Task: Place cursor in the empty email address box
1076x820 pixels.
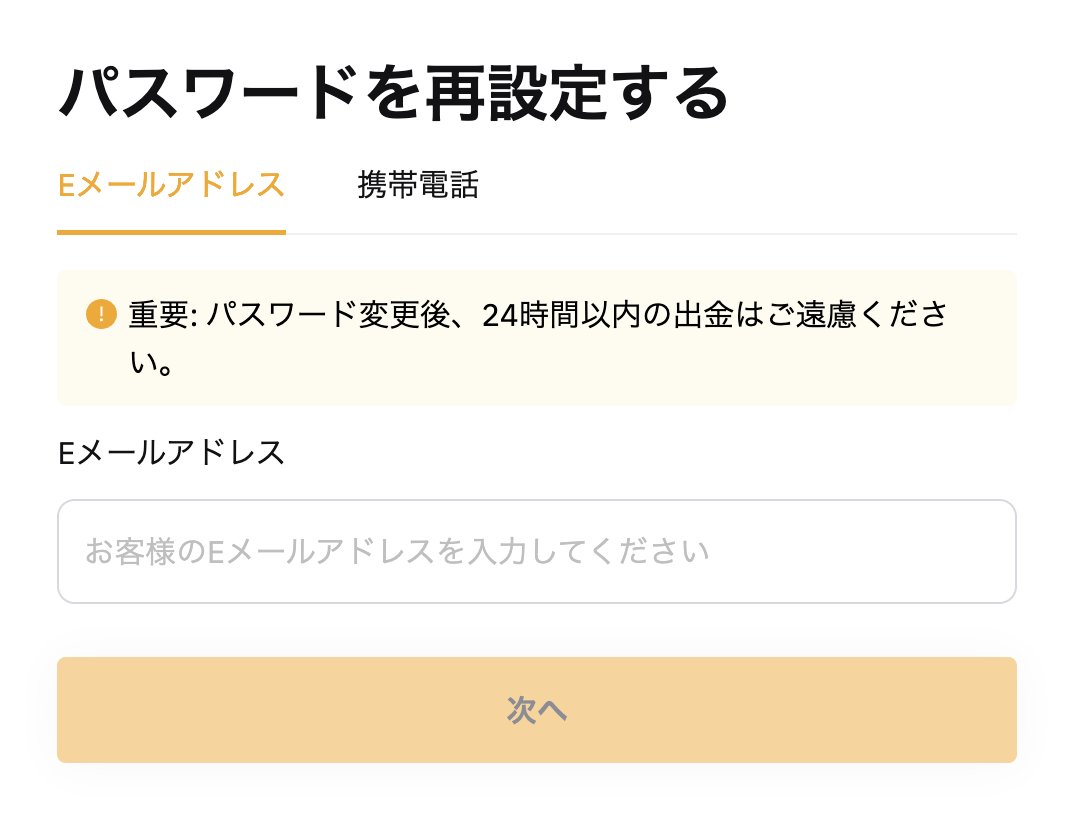Action: pyautogui.click(x=537, y=552)
